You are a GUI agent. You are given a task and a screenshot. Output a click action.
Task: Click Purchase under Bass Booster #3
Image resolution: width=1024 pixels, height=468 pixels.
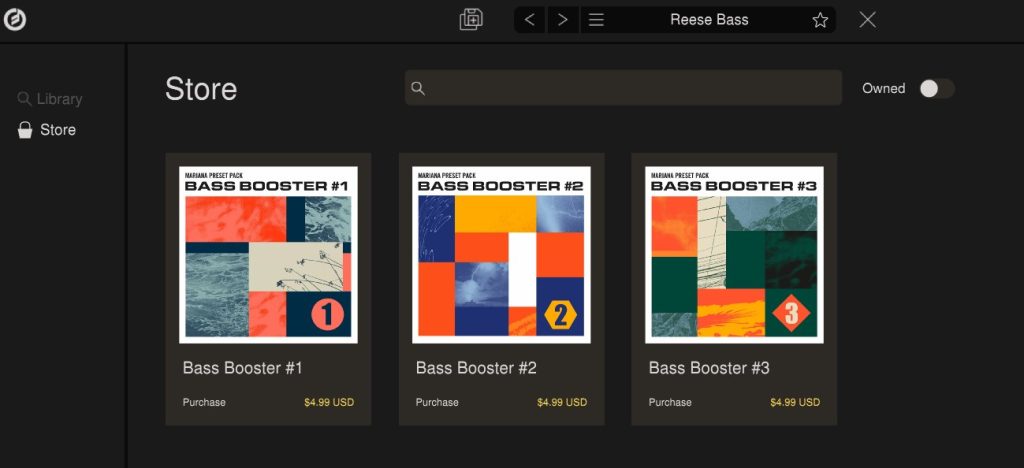[x=670, y=402]
